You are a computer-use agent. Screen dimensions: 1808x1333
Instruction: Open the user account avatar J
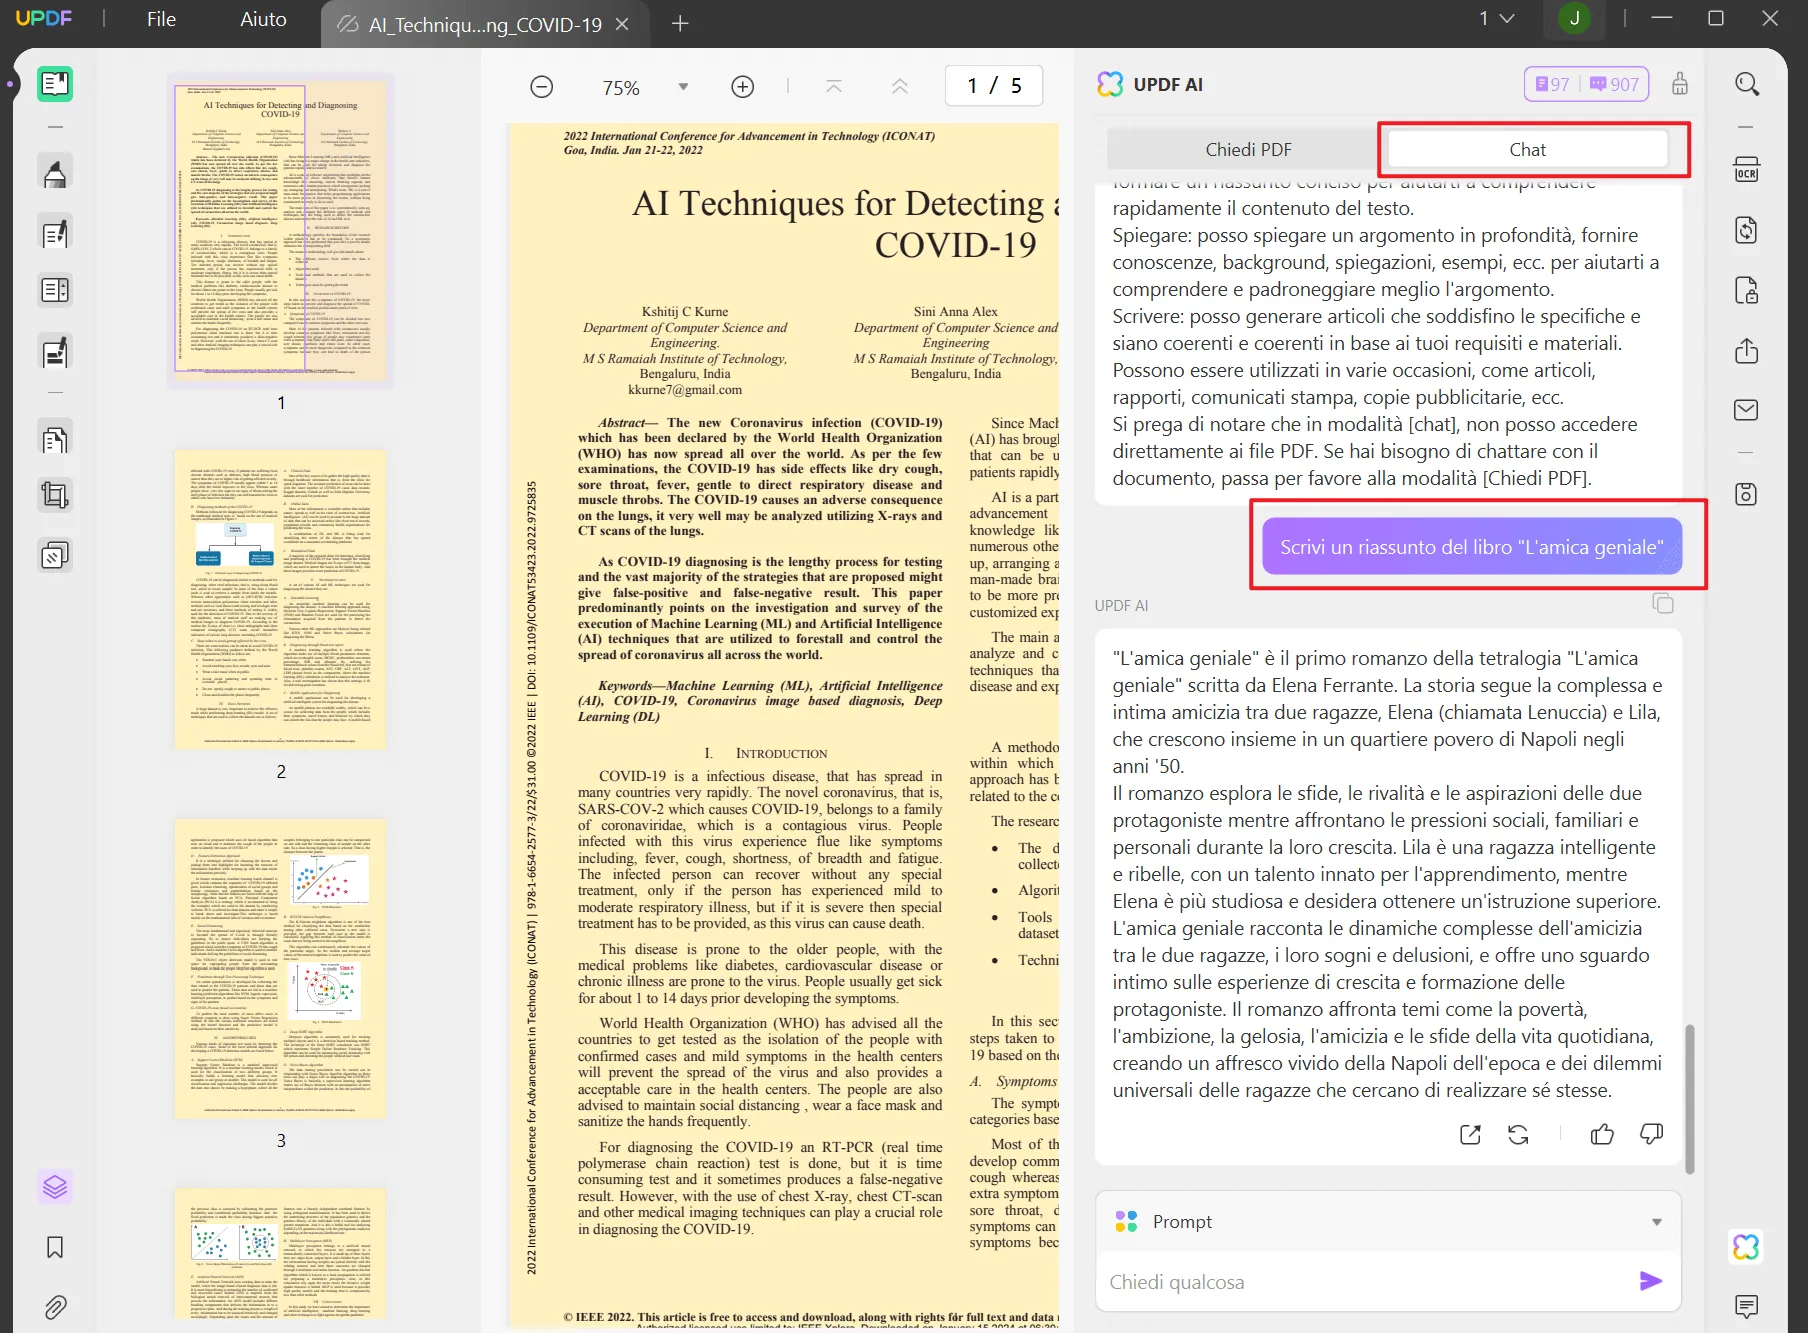(1574, 18)
